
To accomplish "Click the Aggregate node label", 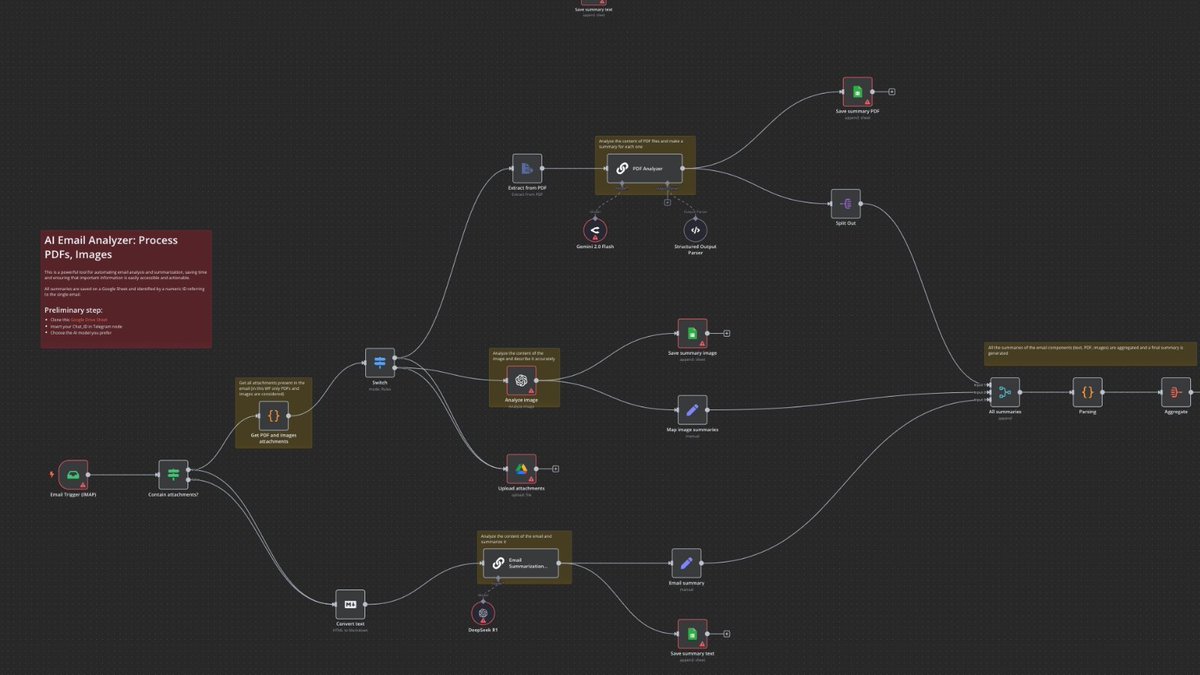I will click(x=1176, y=412).
